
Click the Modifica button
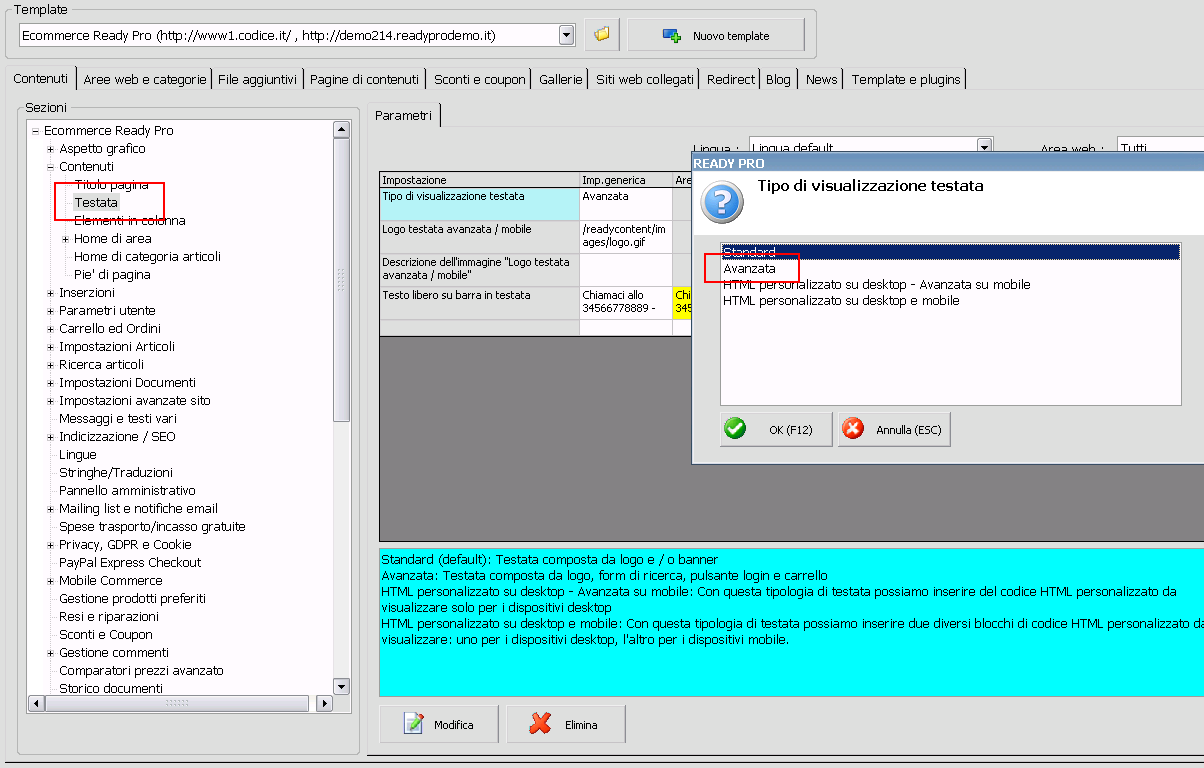pyautogui.click(x=439, y=724)
